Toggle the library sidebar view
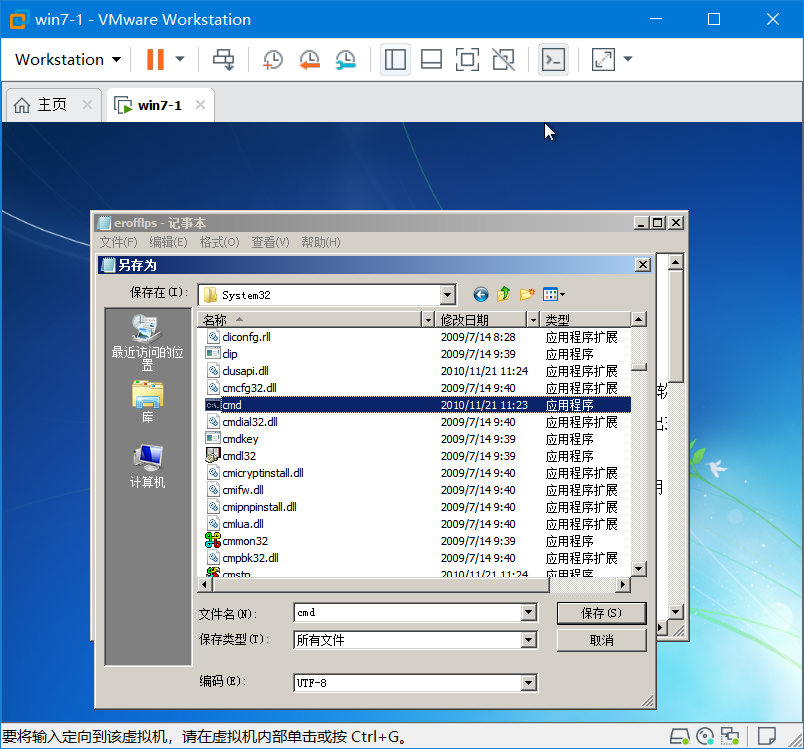This screenshot has width=804, height=749. tap(395, 59)
